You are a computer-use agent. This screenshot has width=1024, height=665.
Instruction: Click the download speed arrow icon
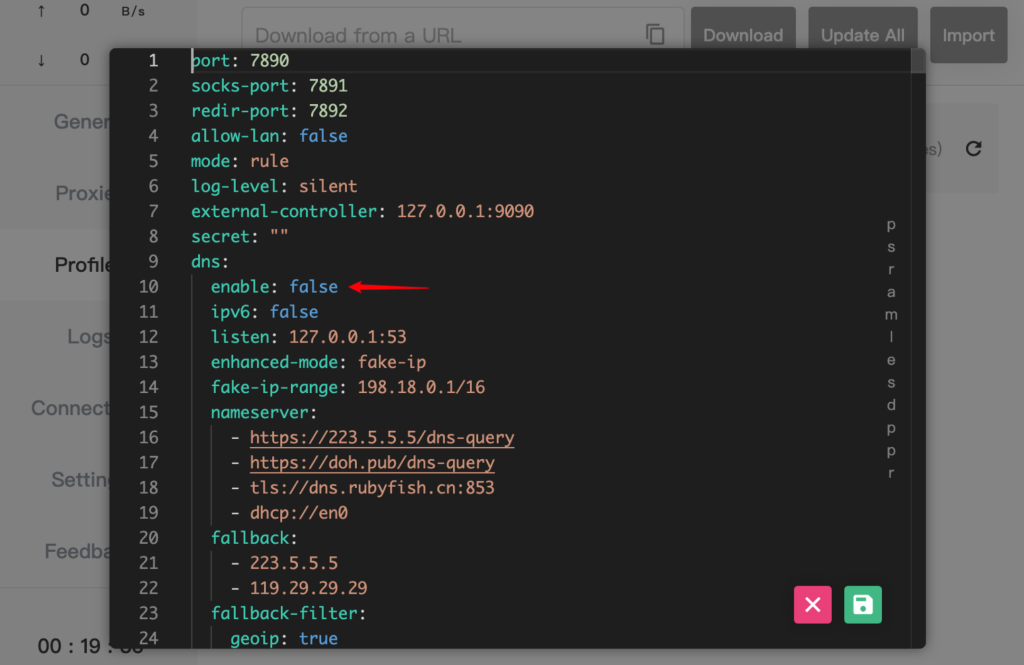[41, 60]
